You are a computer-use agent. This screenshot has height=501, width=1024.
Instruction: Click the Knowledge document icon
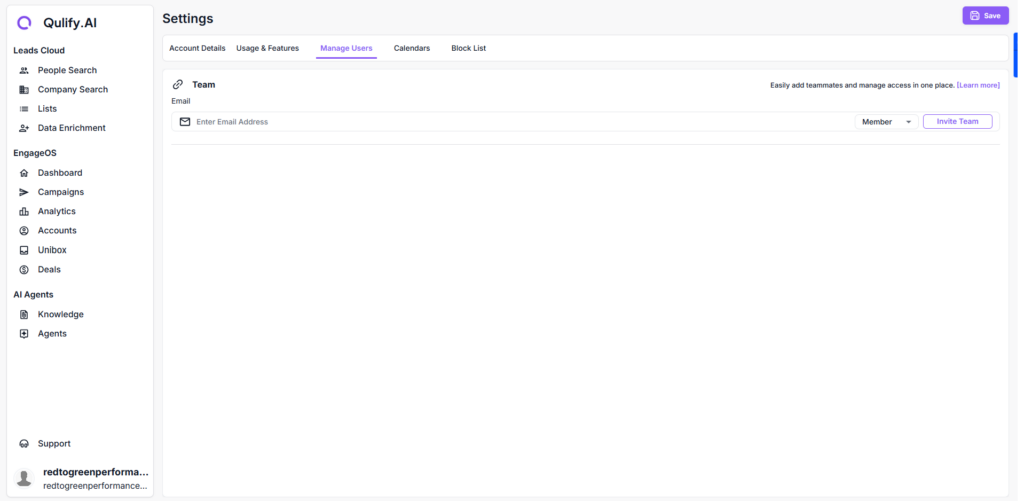pos(24,314)
